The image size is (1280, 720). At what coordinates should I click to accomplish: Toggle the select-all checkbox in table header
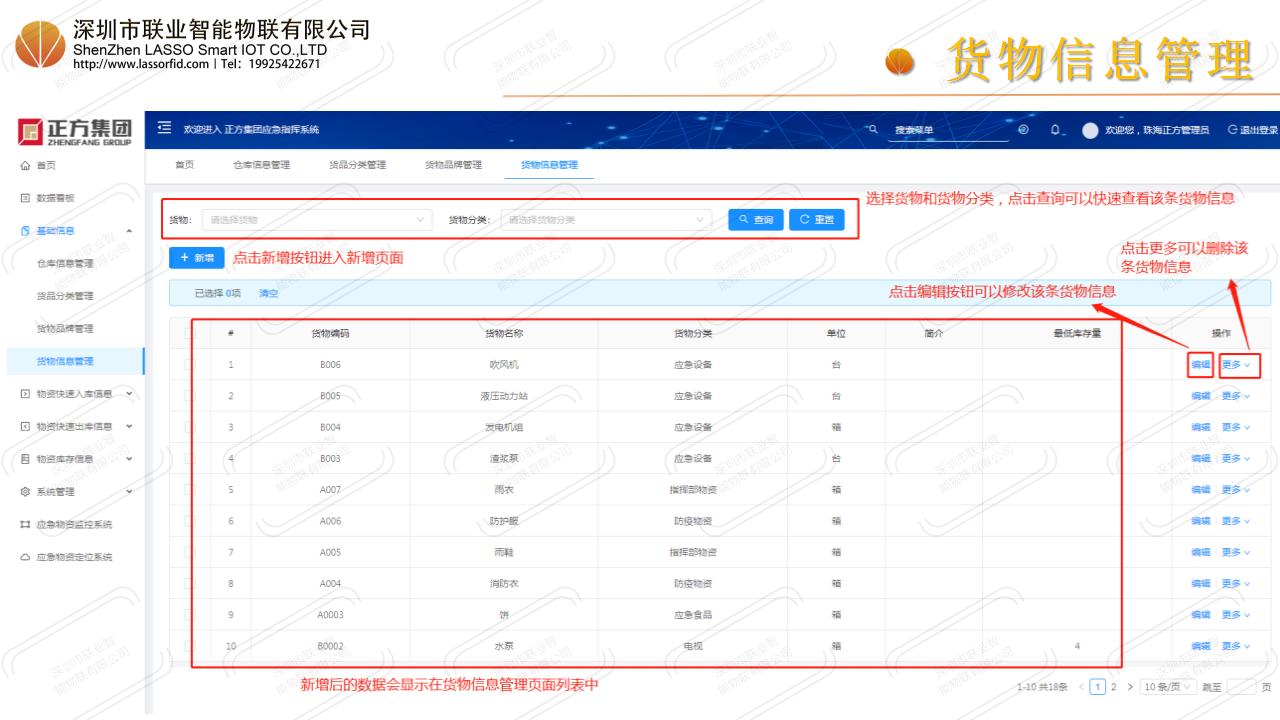coord(190,334)
